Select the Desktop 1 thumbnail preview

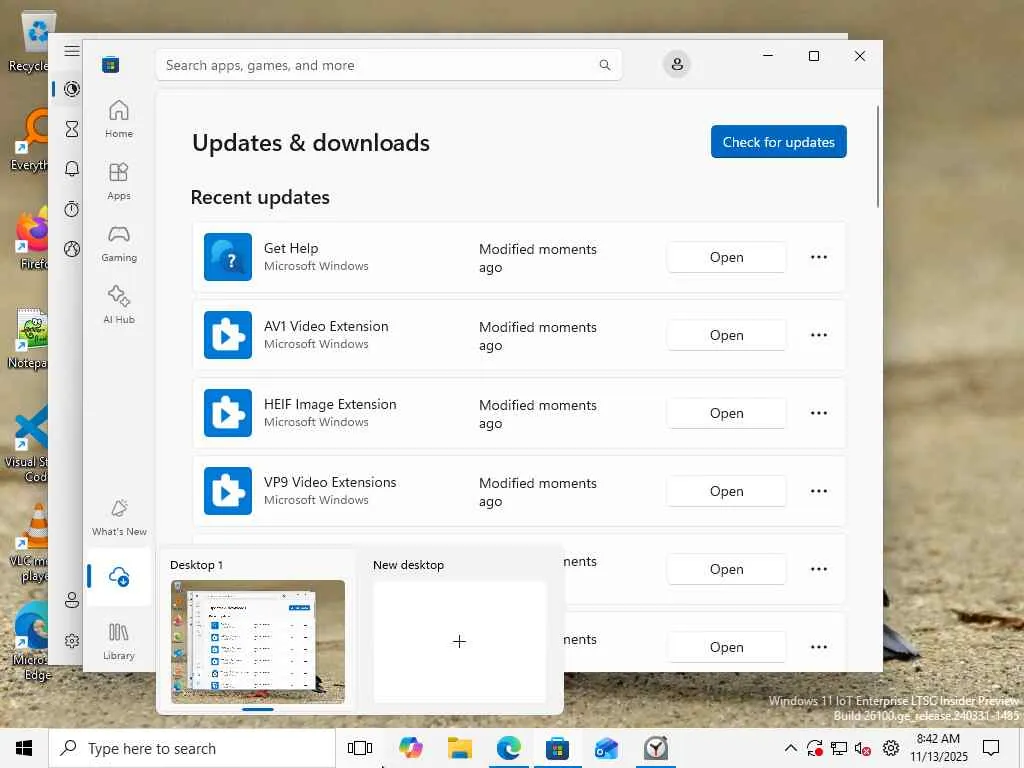click(258, 641)
